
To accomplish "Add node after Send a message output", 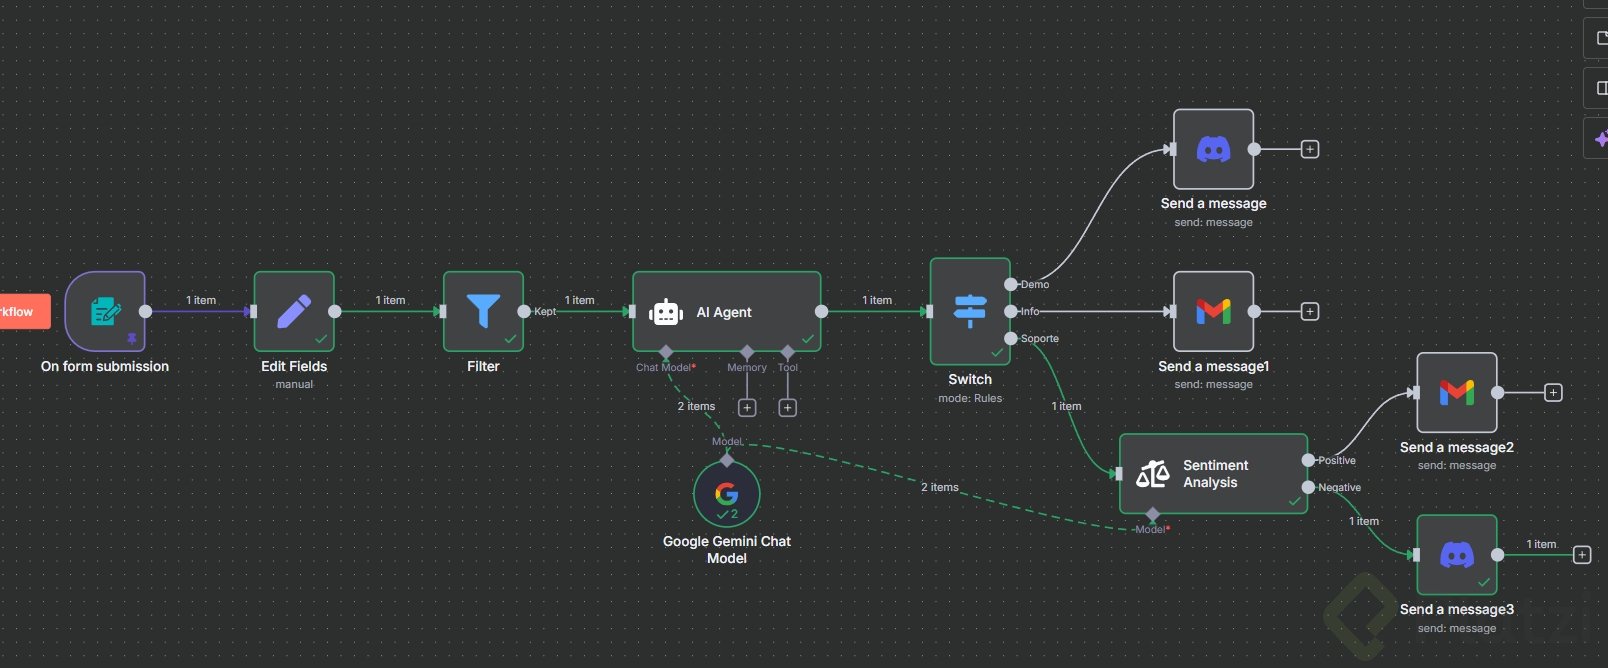I will [1310, 149].
